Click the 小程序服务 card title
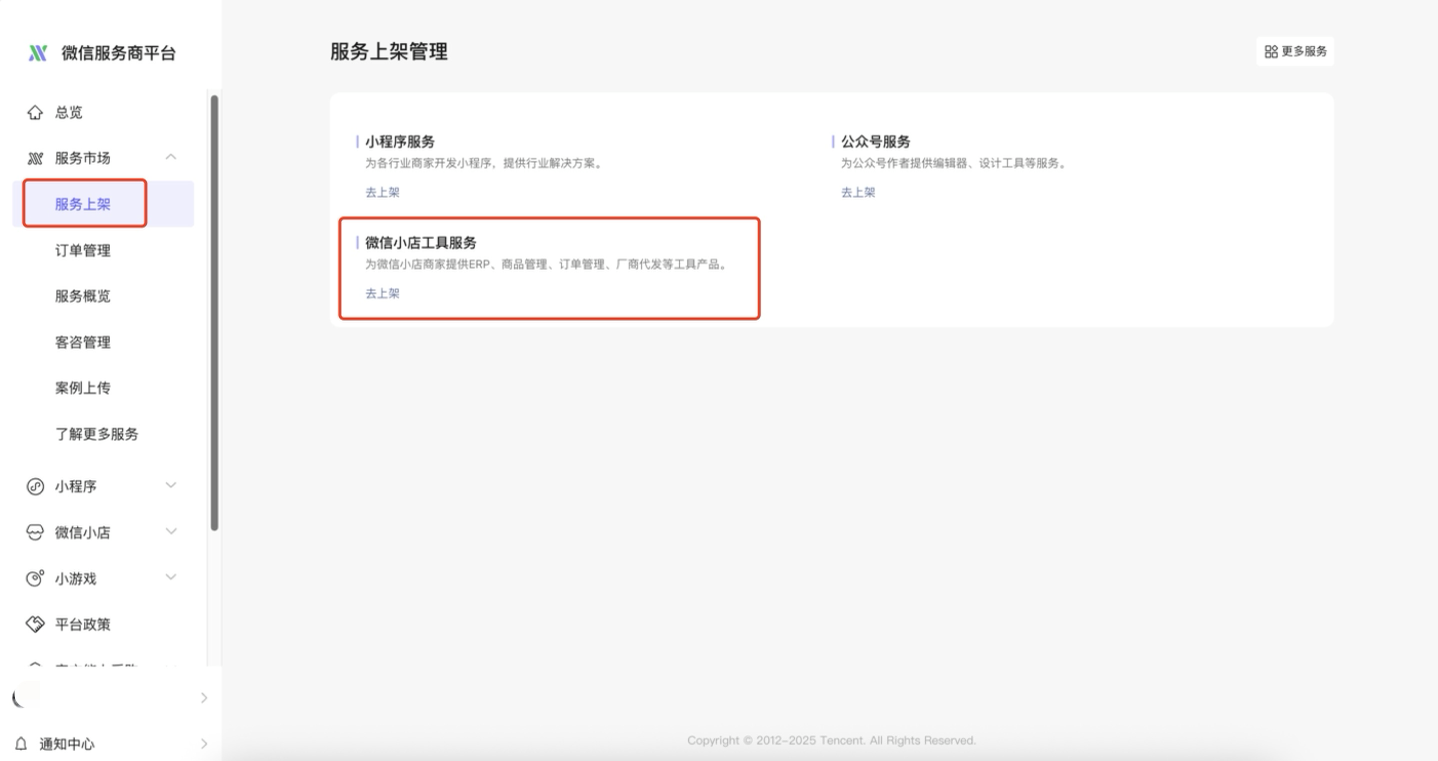 [400, 142]
